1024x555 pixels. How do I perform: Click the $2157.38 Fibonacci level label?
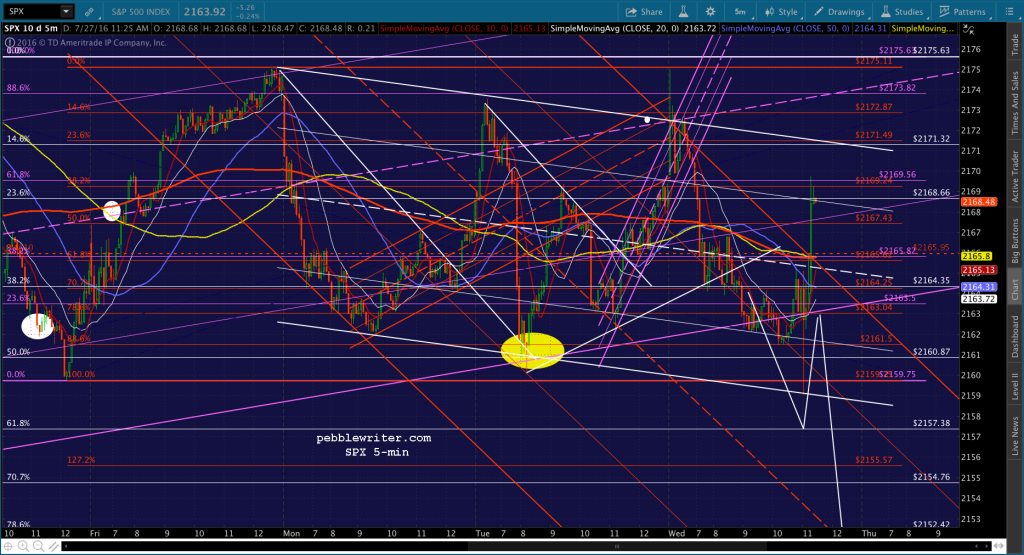(931, 423)
